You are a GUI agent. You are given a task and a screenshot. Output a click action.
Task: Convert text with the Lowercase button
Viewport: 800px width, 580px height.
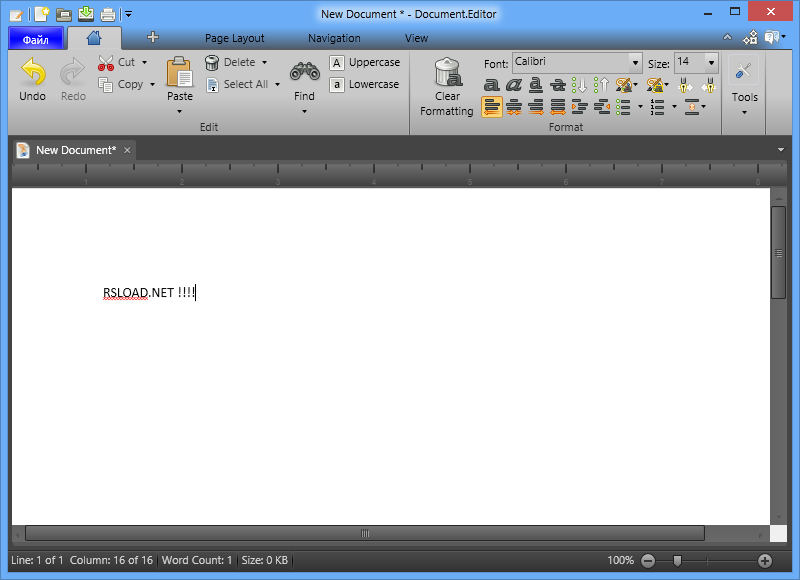pos(364,84)
